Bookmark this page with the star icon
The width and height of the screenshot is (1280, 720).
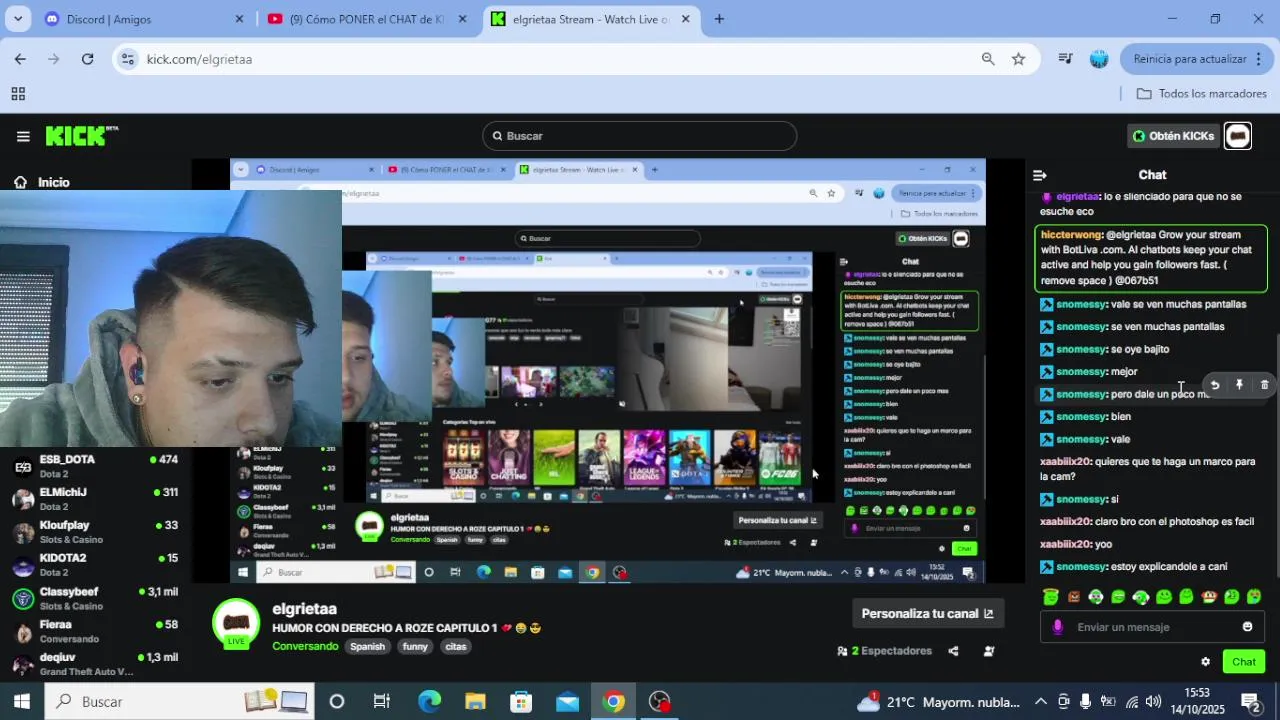pyautogui.click(x=1018, y=59)
